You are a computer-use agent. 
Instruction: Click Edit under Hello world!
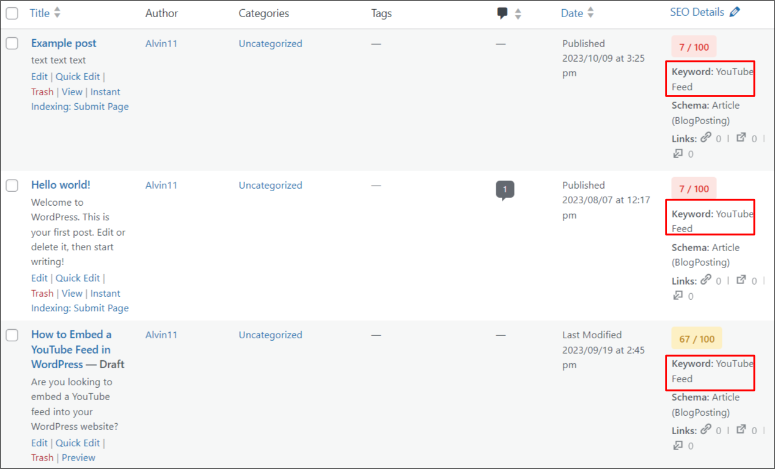(39, 278)
